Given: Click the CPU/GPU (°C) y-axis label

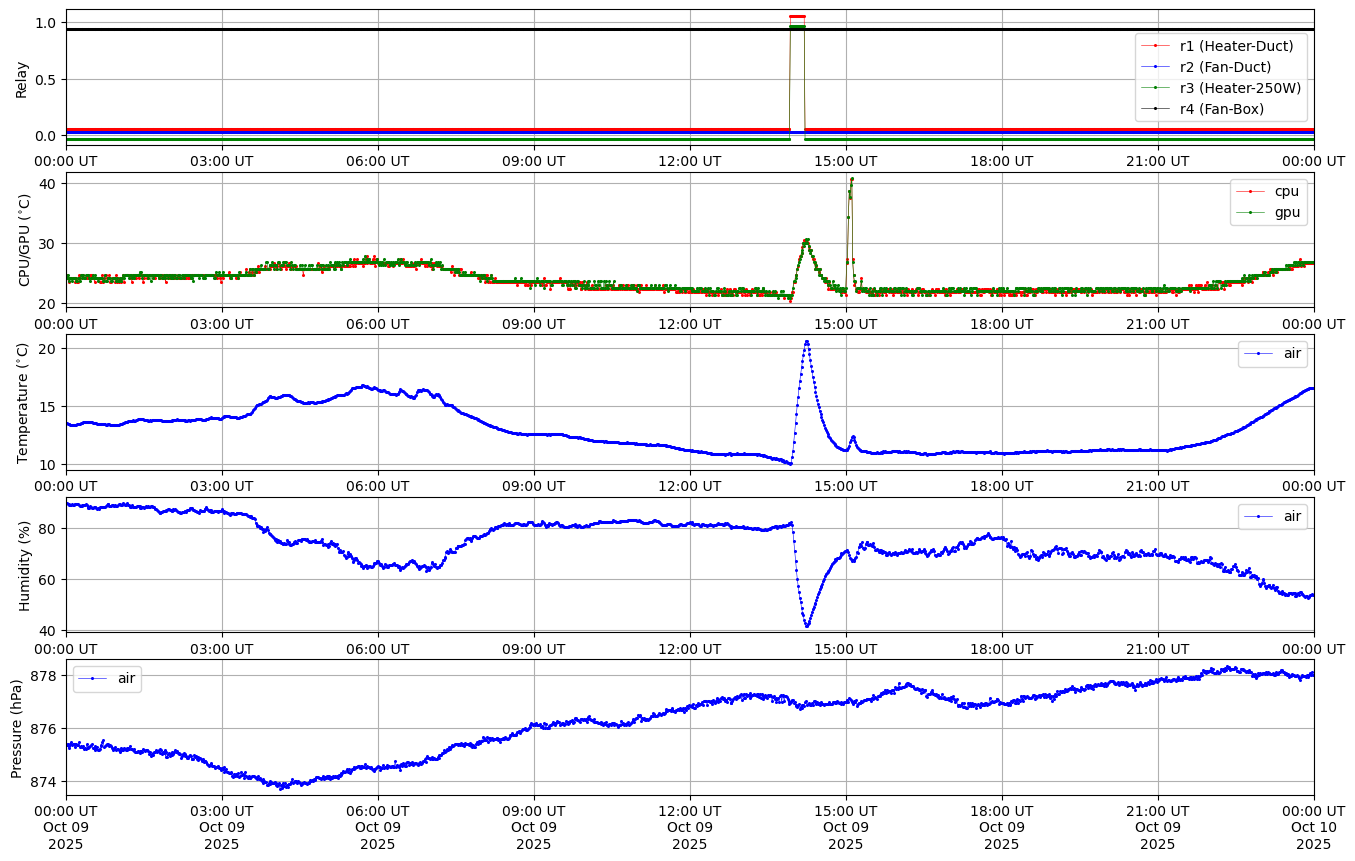Looking at the screenshot, I should (25, 240).
